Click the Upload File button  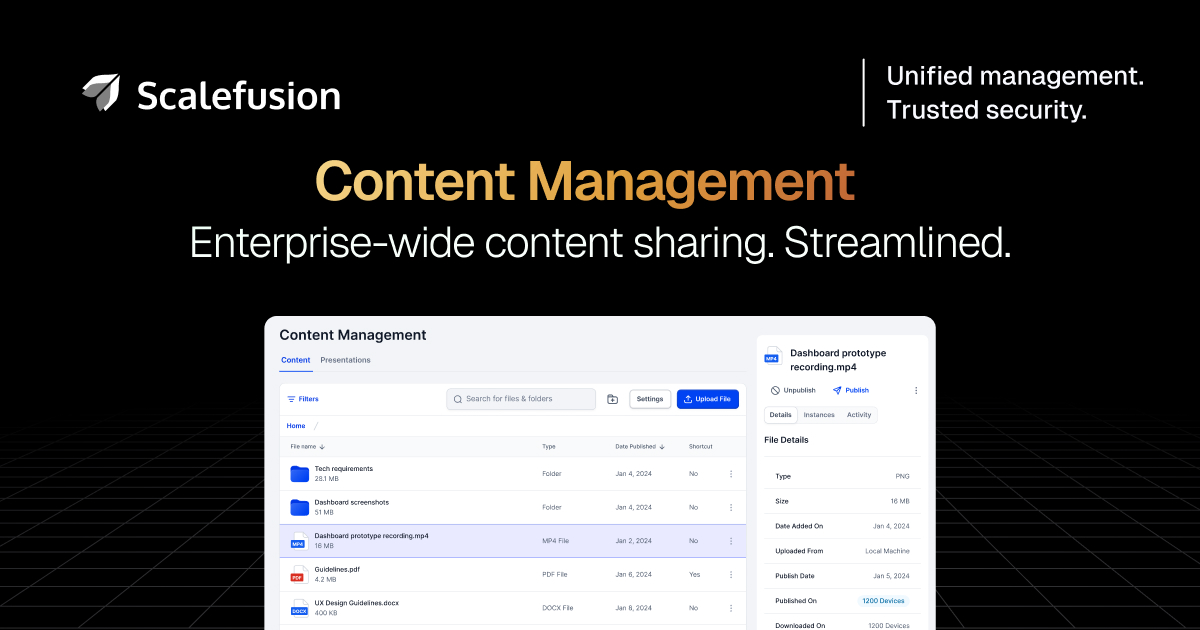click(x=708, y=399)
